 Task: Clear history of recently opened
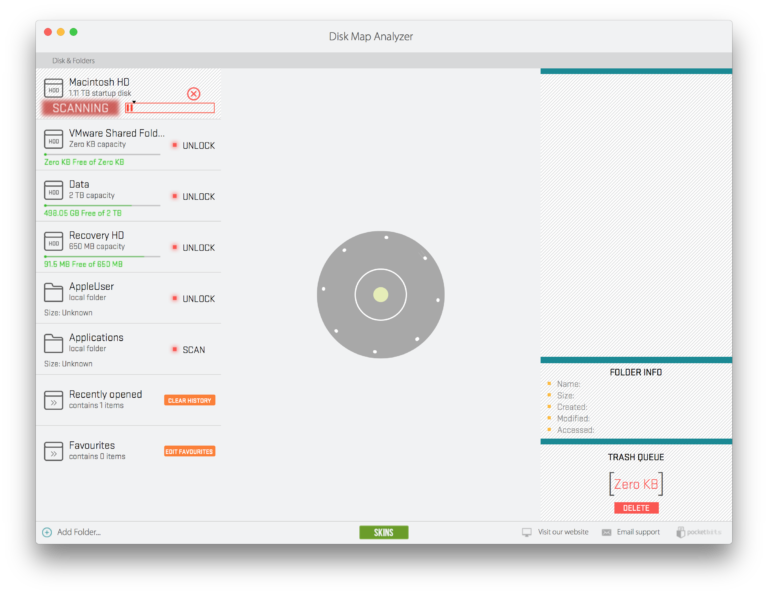click(190, 400)
